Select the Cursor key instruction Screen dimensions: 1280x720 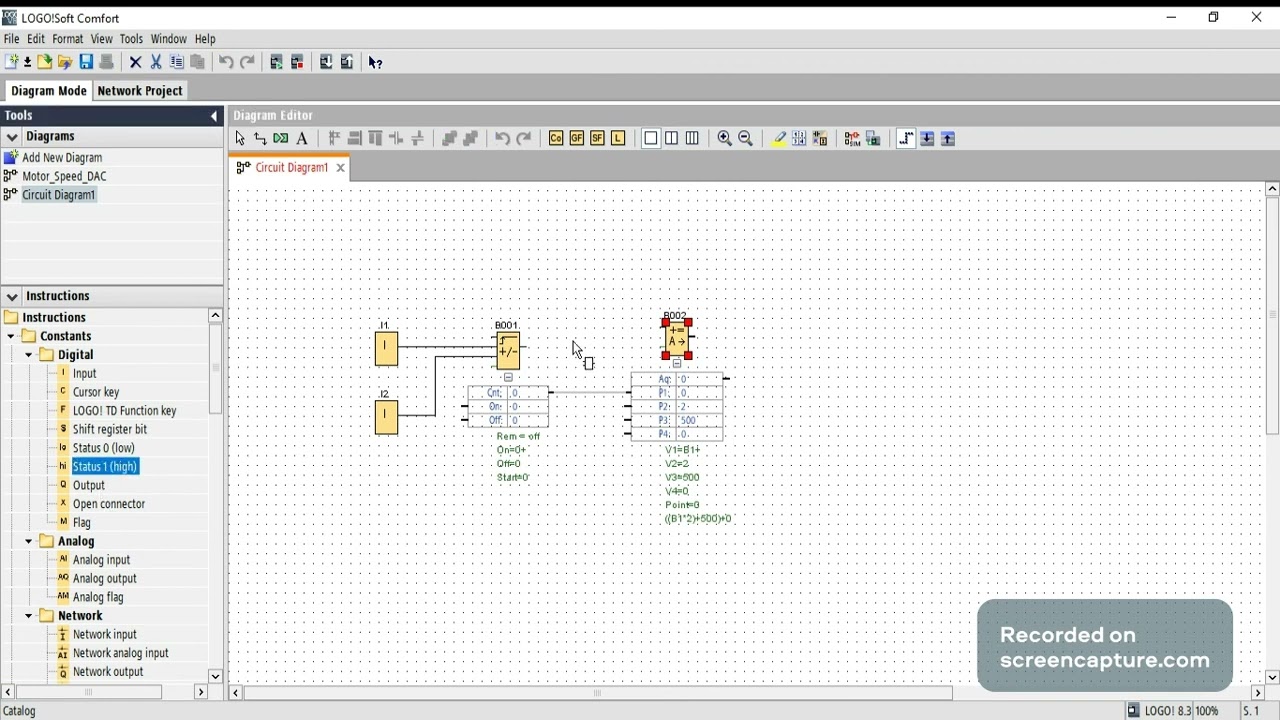[96, 392]
